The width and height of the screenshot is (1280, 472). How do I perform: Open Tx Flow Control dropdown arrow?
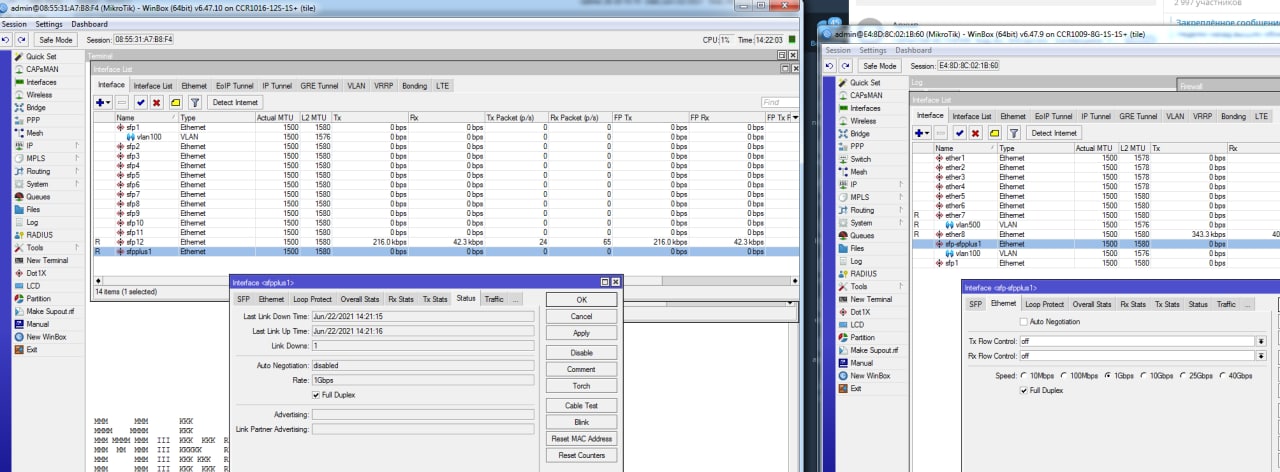1261,341
